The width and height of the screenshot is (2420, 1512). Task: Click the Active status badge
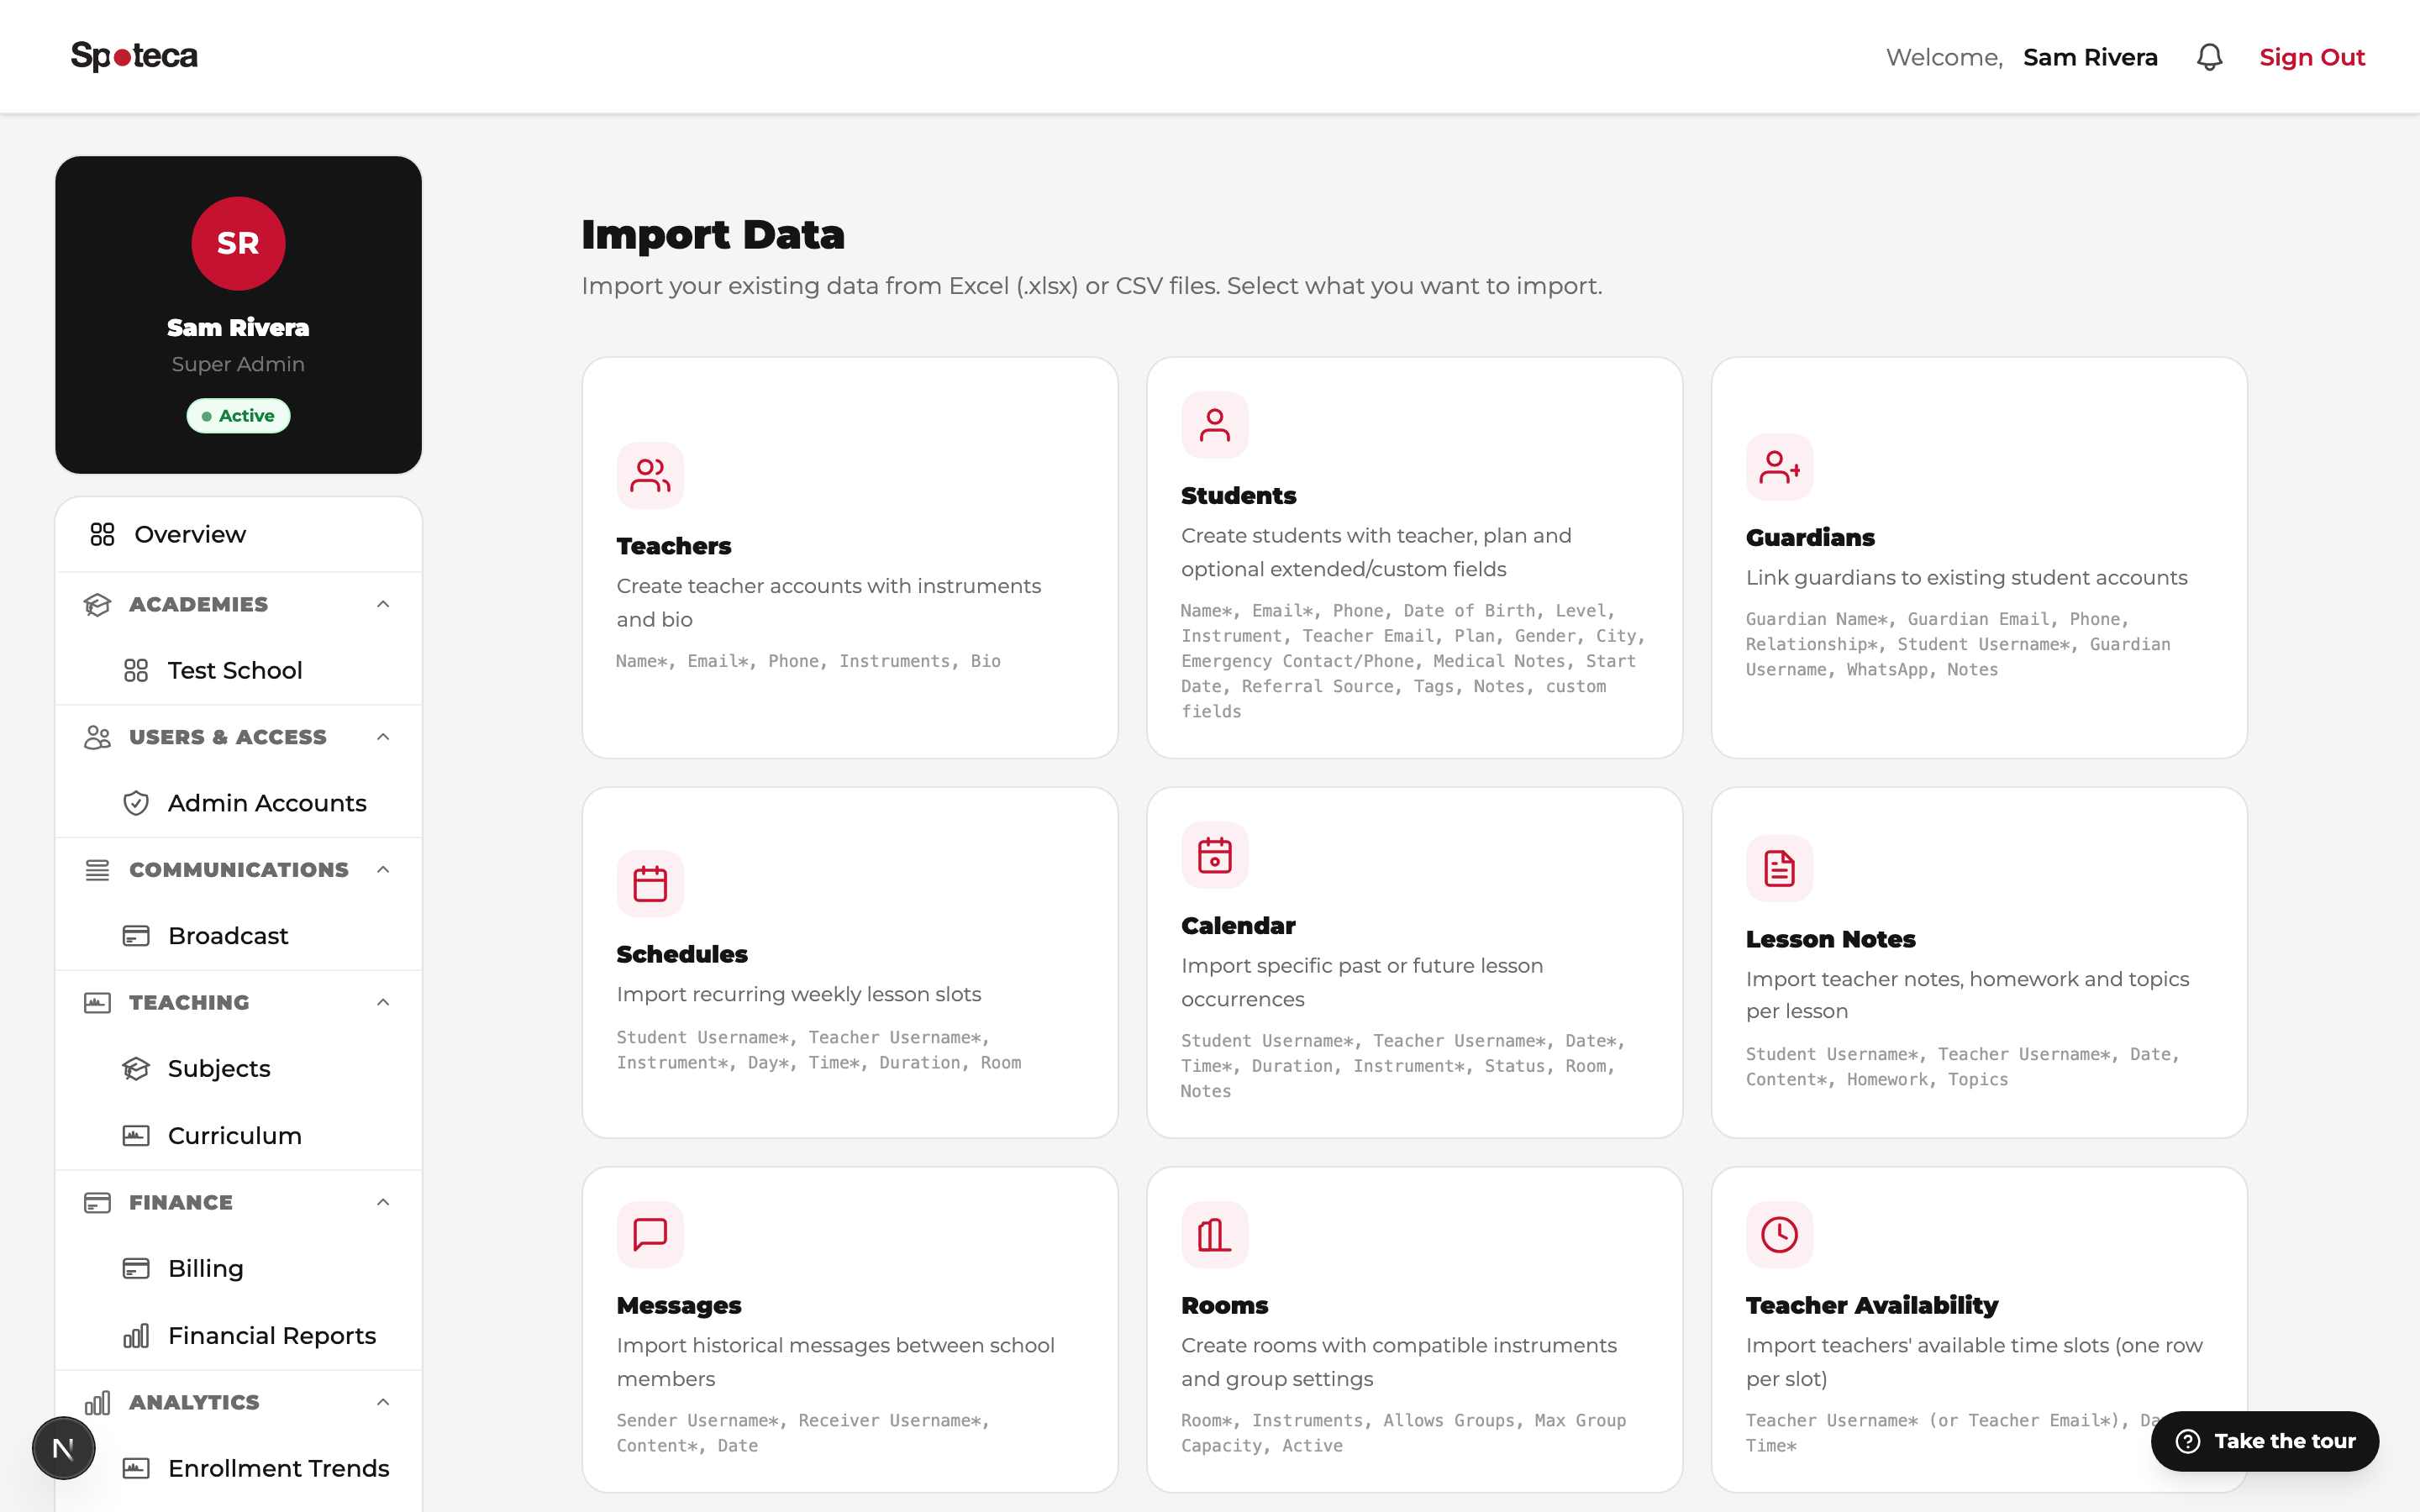[x=238, y=416]
